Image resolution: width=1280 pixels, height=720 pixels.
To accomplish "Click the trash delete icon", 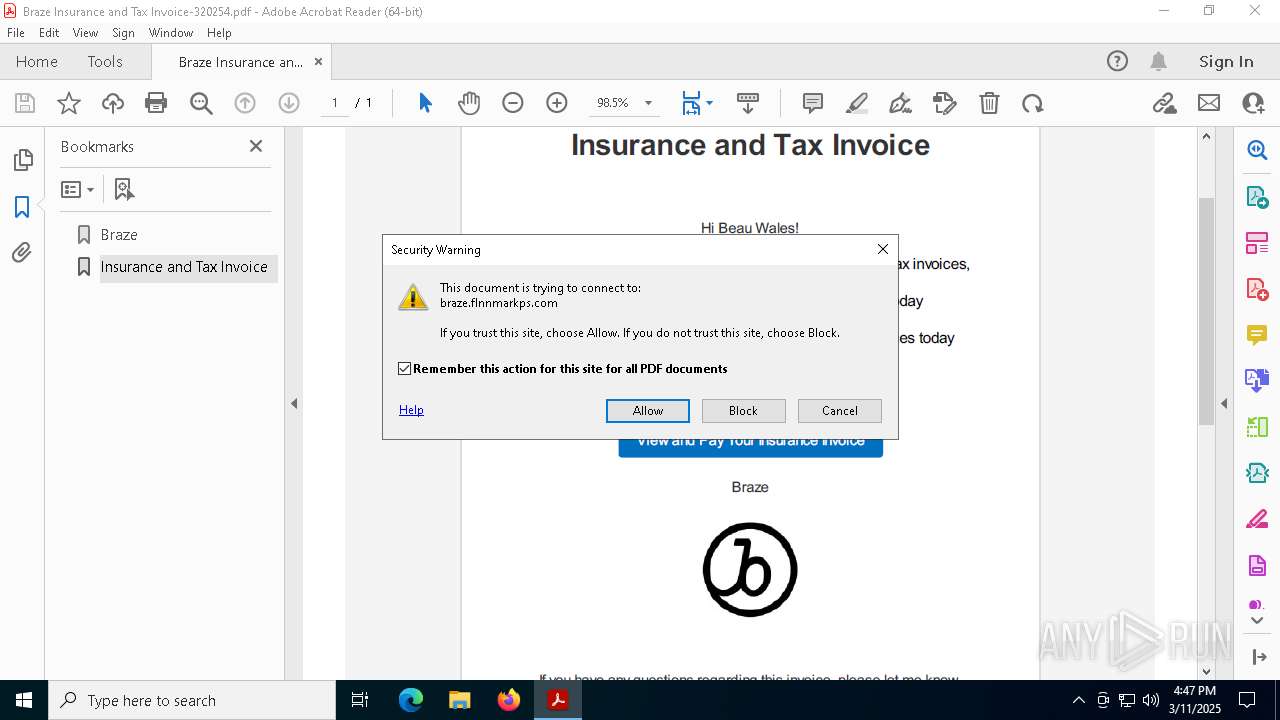I will [989, 103].
